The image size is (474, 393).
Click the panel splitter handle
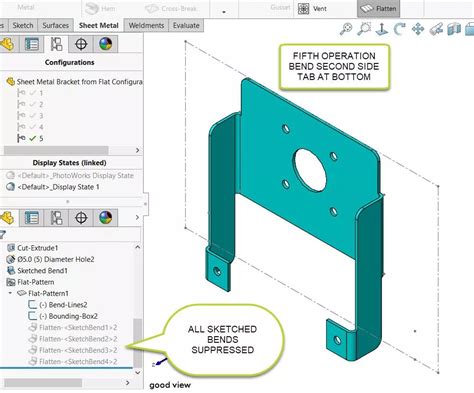coord(68,201)
